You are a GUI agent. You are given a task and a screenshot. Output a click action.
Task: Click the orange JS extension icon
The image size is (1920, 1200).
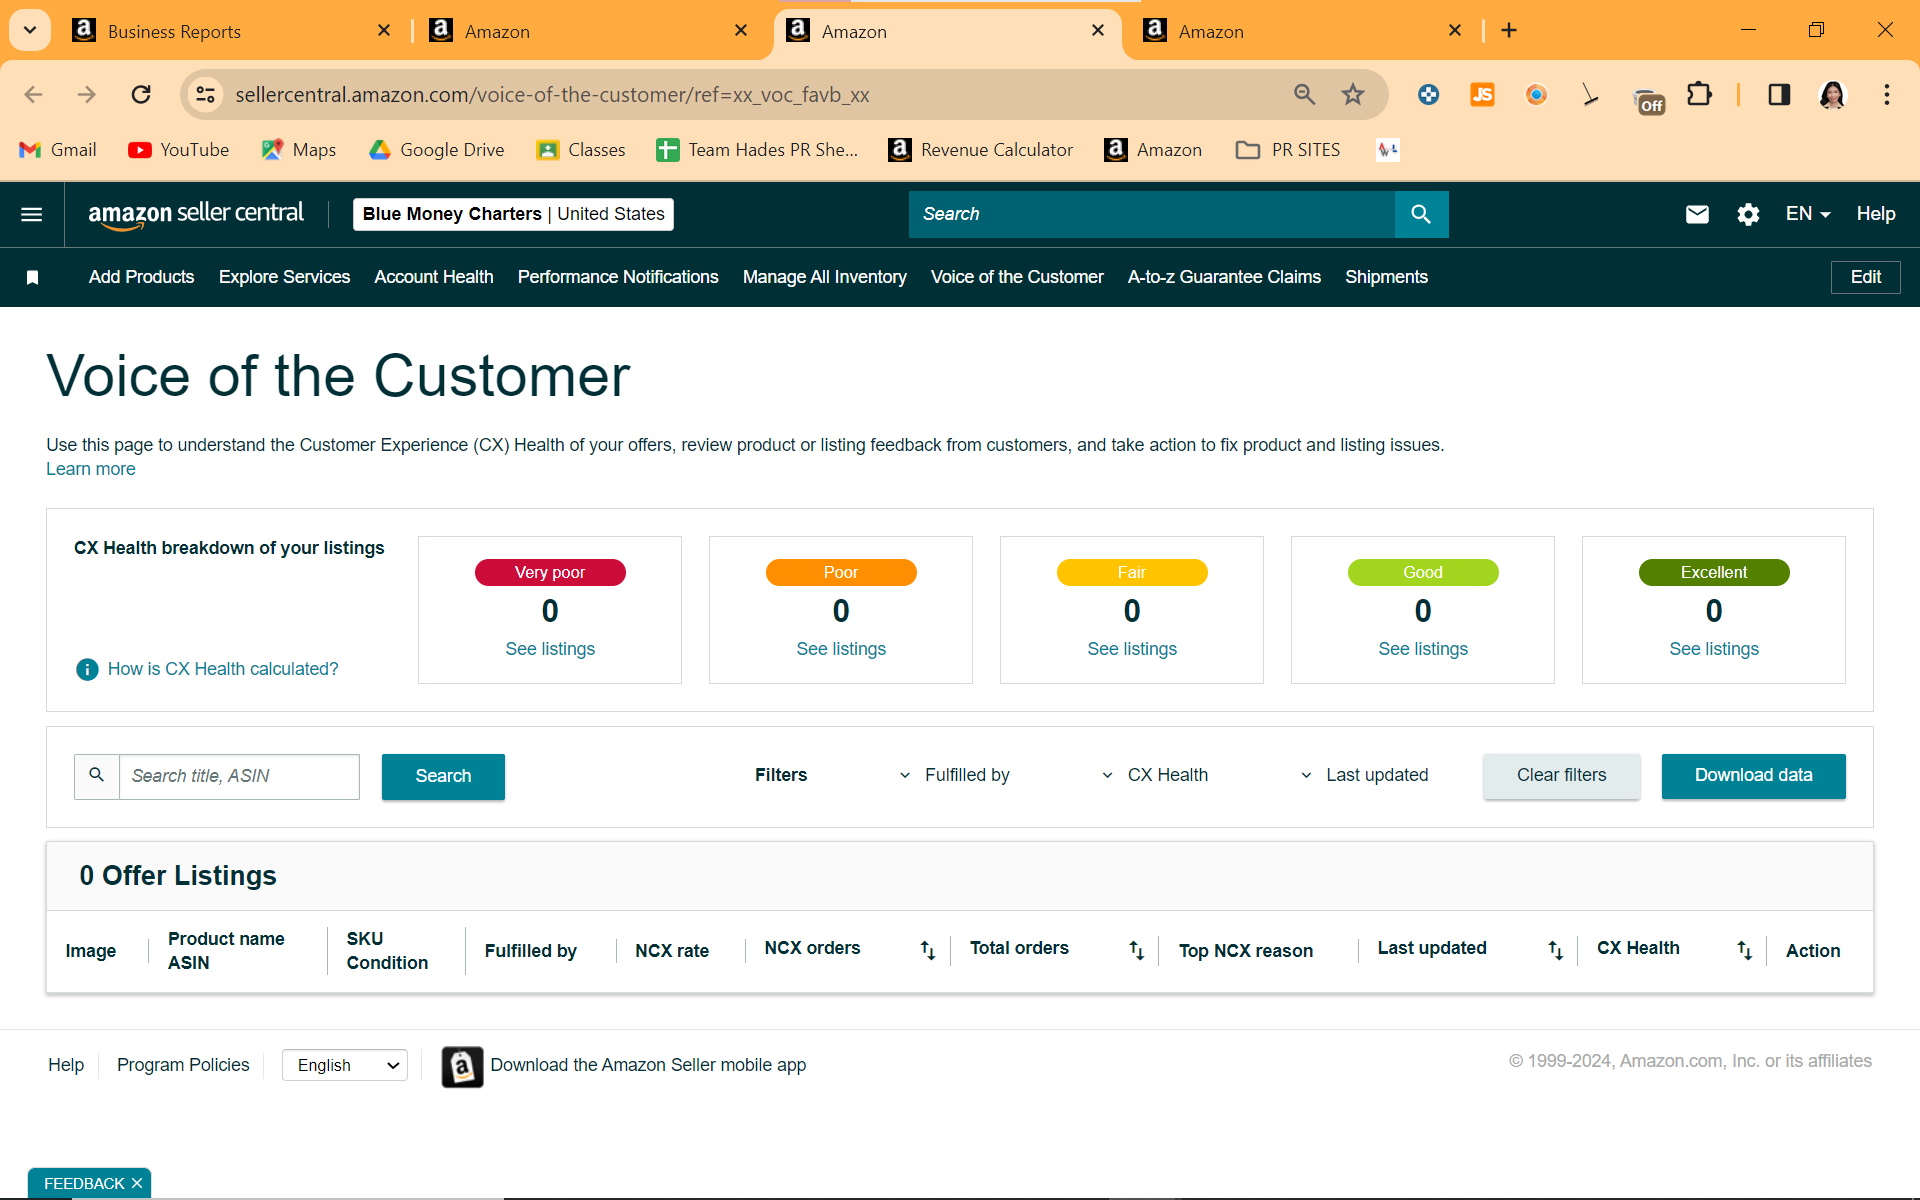tap(1482, 94)
